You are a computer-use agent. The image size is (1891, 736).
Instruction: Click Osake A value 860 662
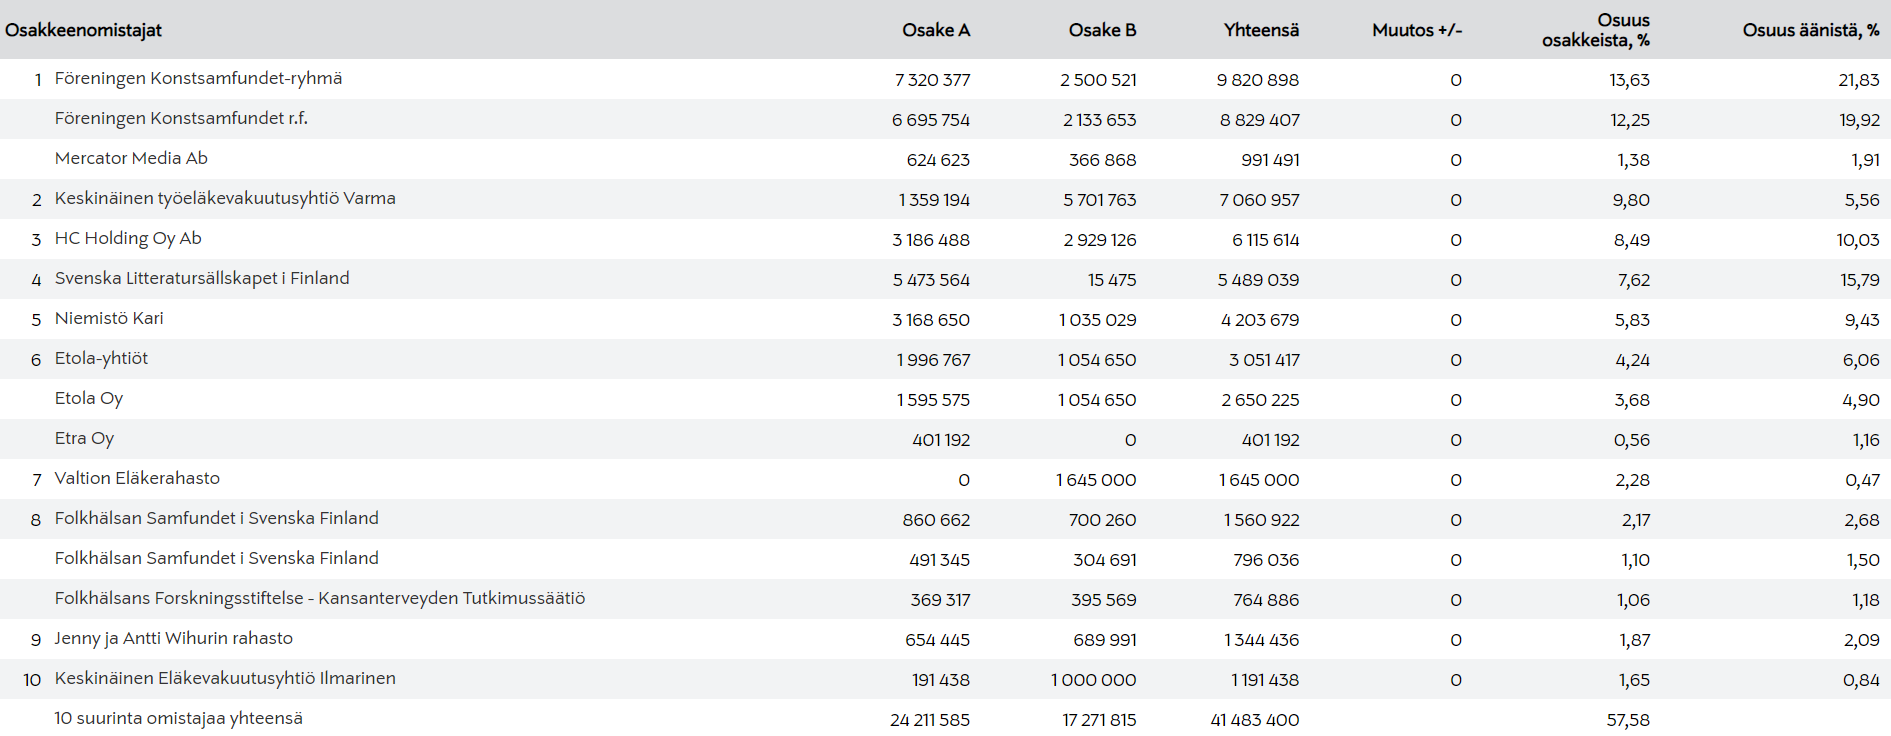(936, 520)
